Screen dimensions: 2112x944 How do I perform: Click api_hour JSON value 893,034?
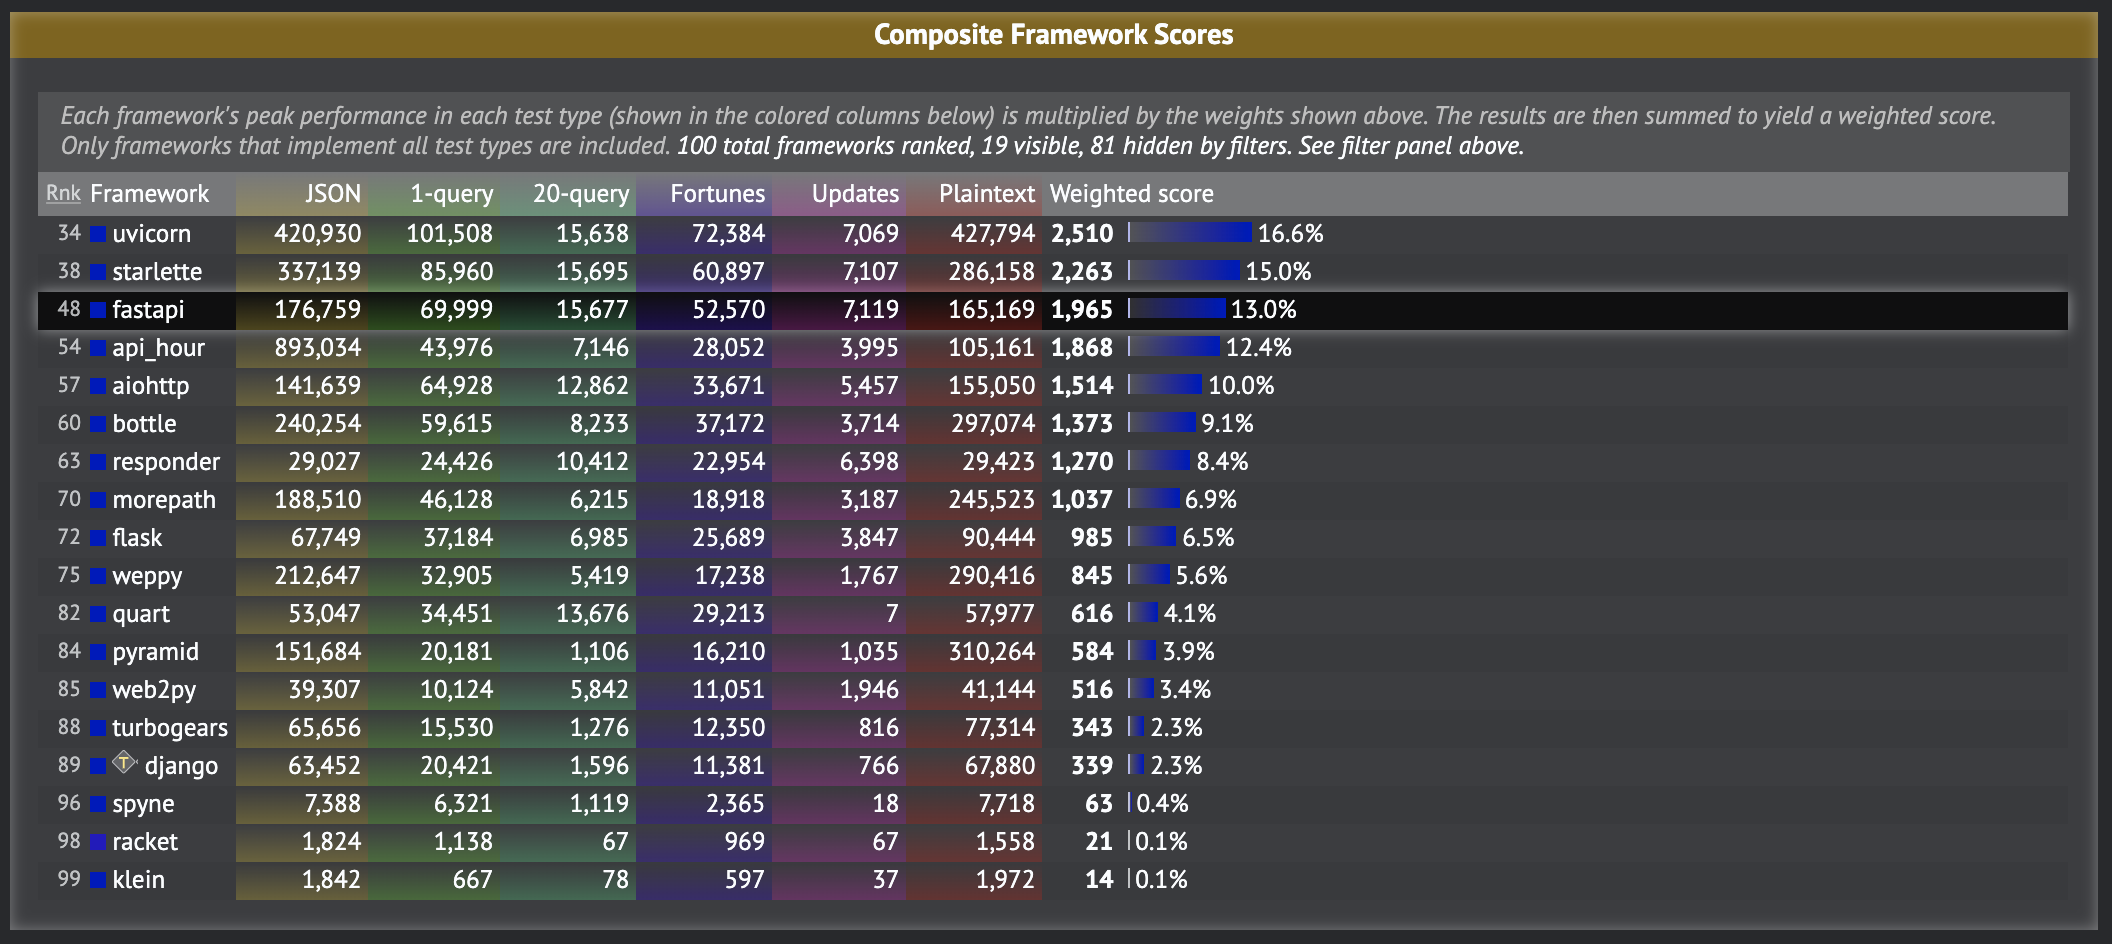pos(318,348)
